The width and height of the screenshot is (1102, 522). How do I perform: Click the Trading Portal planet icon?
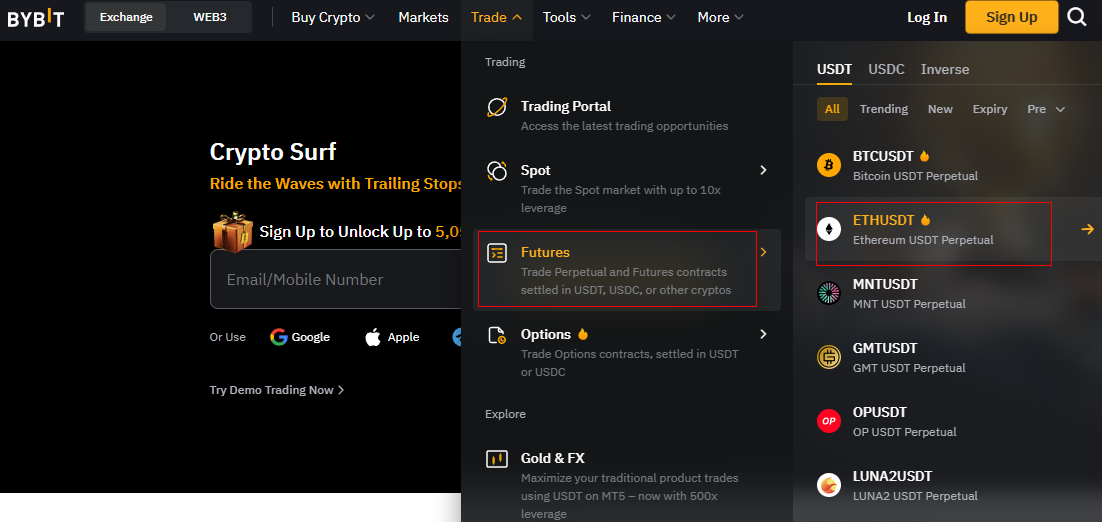coord(497,107)
